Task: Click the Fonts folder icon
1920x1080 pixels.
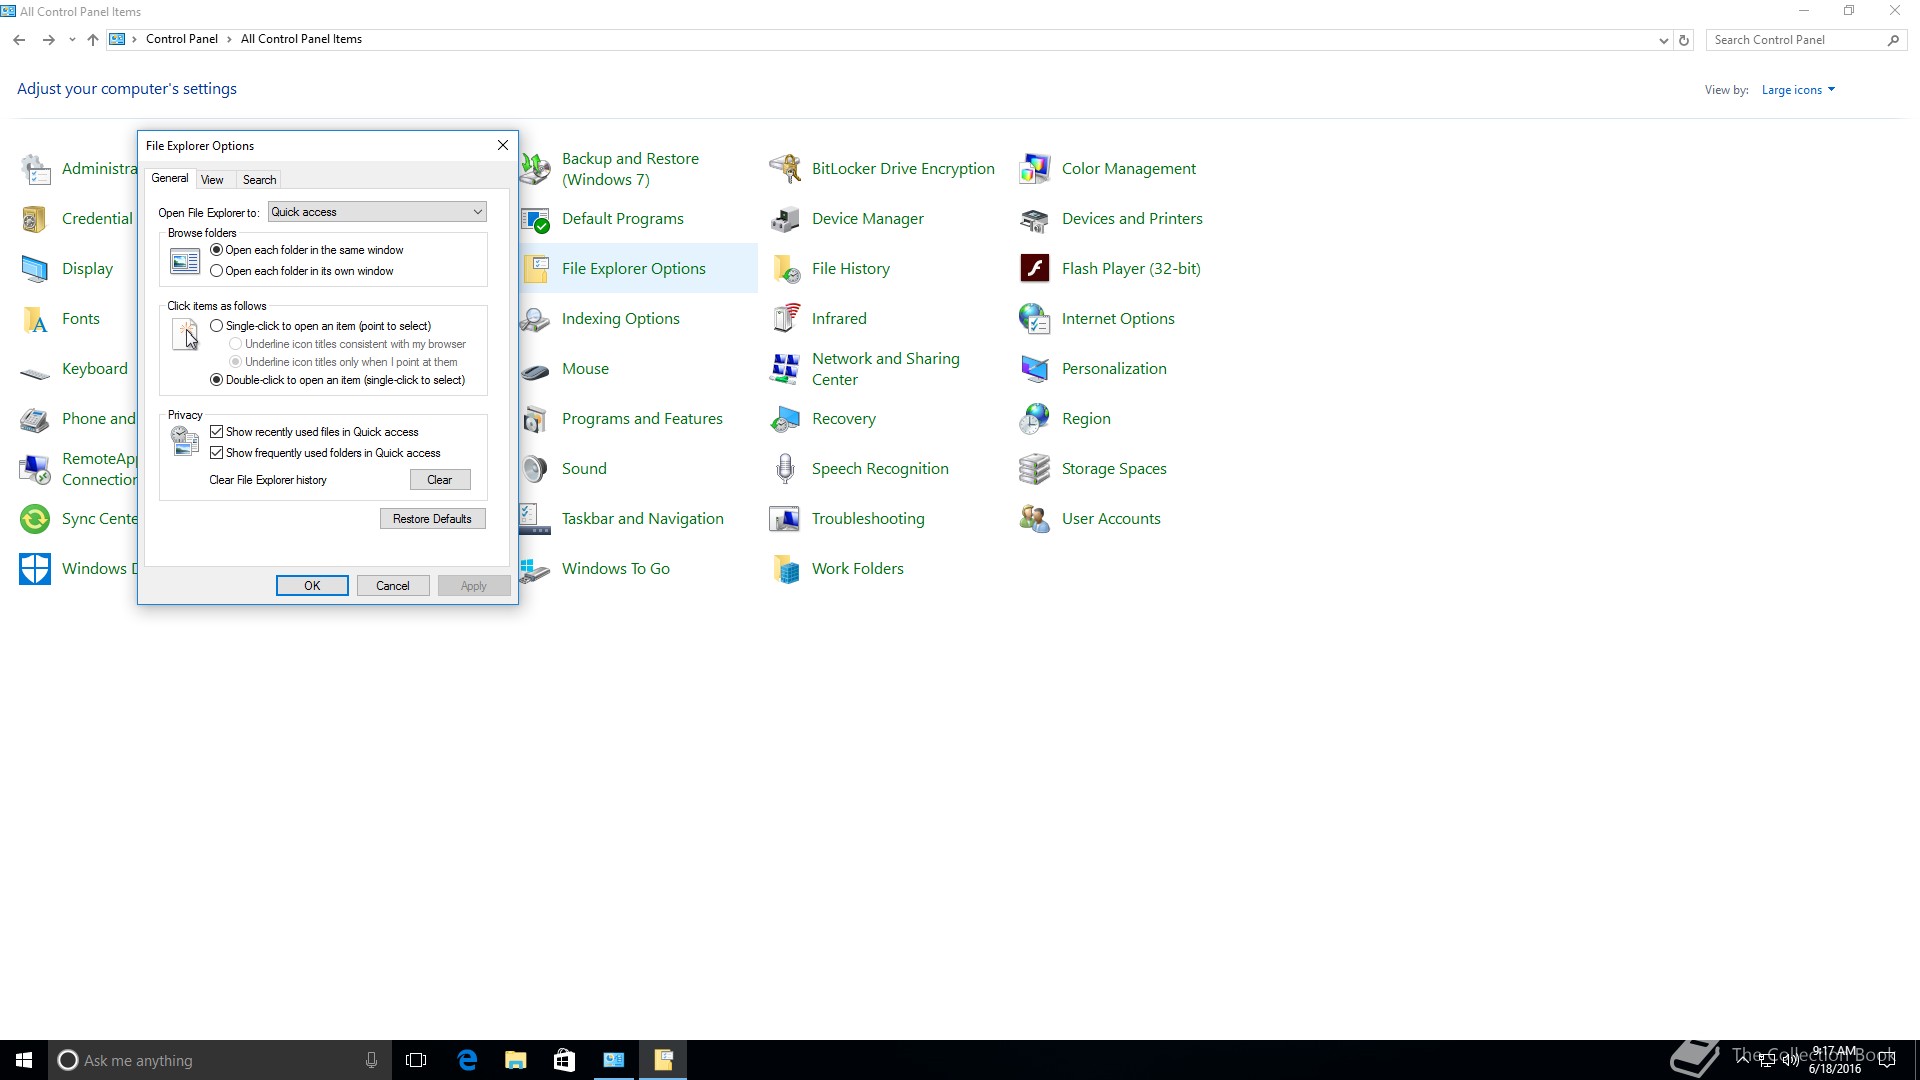Action: coord(35,319)
